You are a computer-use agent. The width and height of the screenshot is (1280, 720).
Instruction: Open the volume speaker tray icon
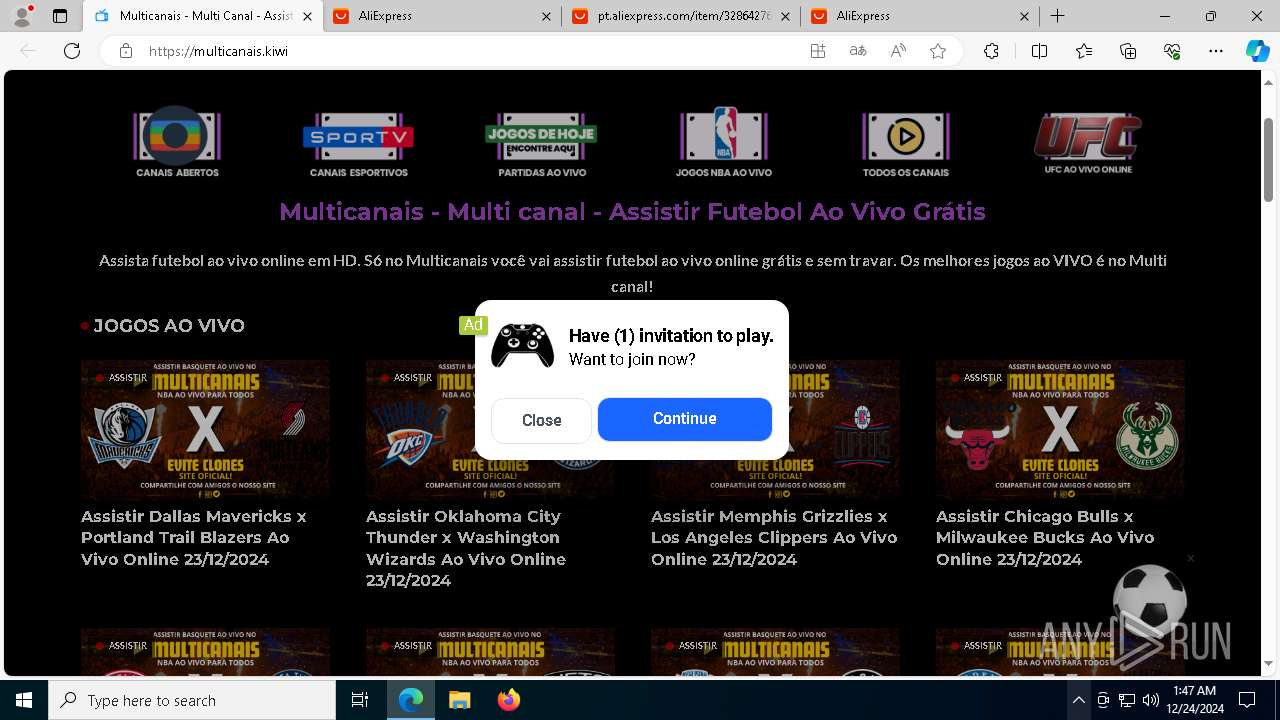[1151, 700]
